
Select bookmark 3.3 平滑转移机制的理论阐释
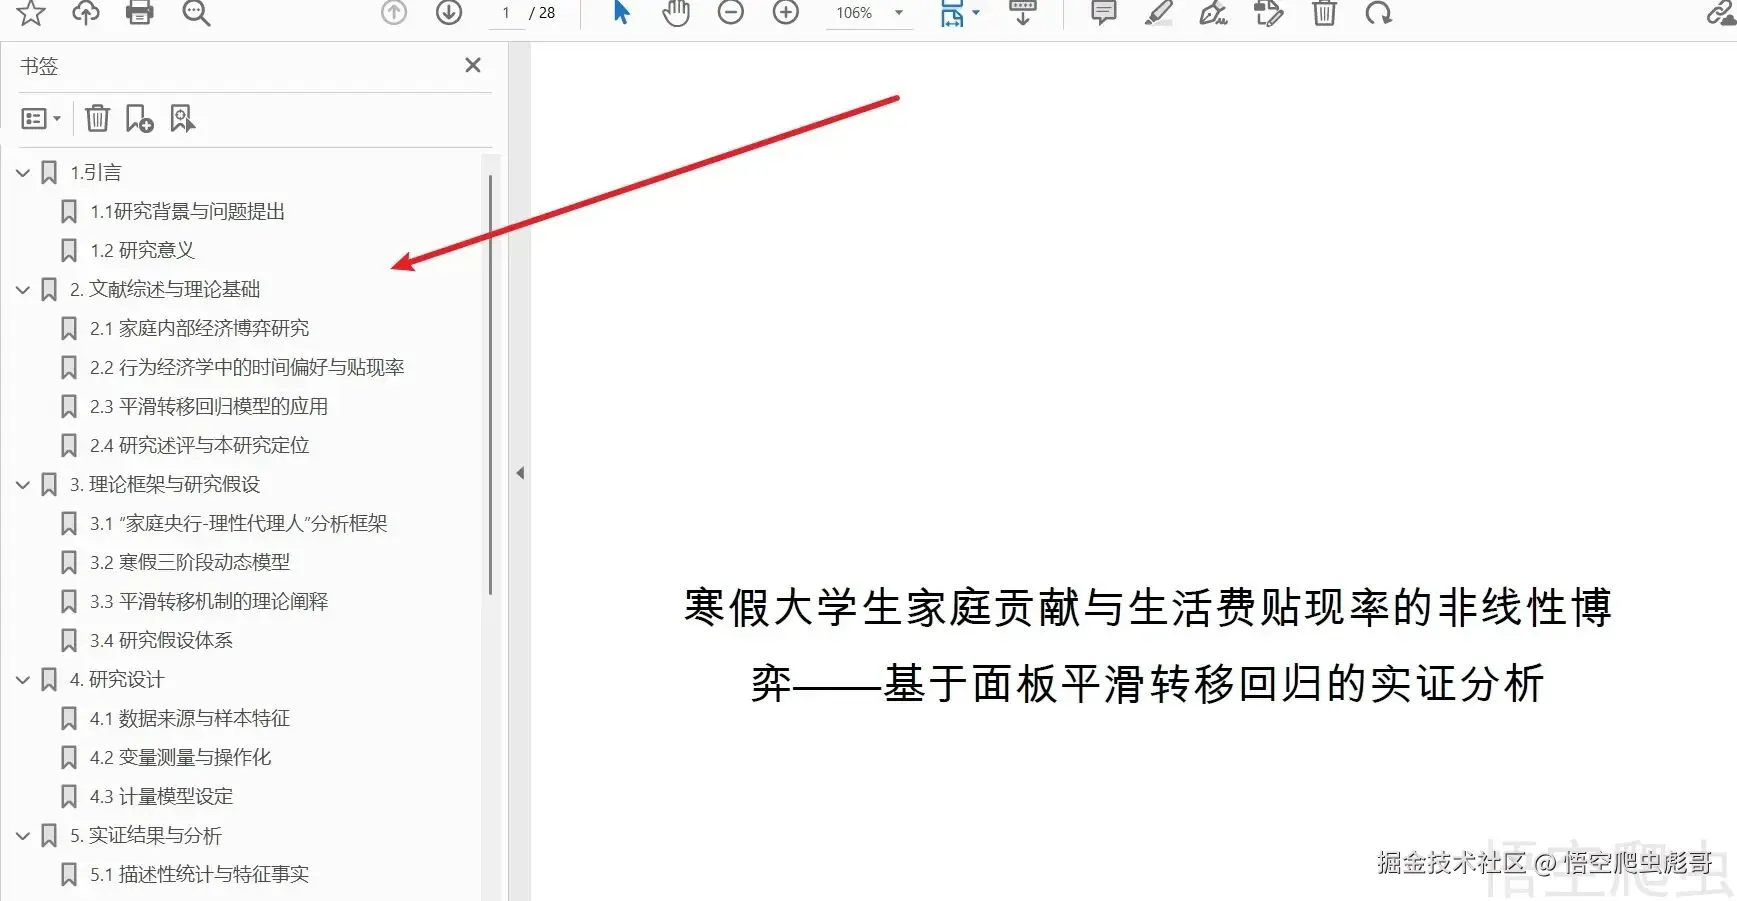point(209,602)
